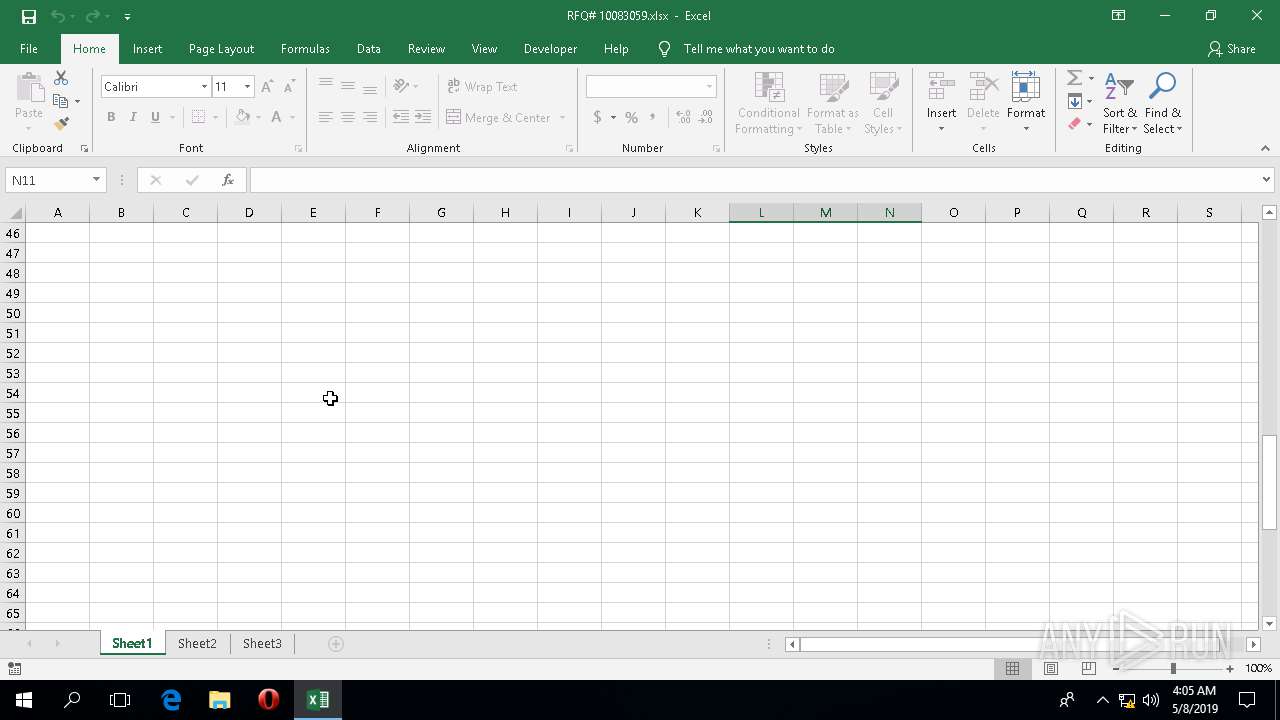Open the Fill Color dropdown arrow
The image size is (1280, 720).
258,117
